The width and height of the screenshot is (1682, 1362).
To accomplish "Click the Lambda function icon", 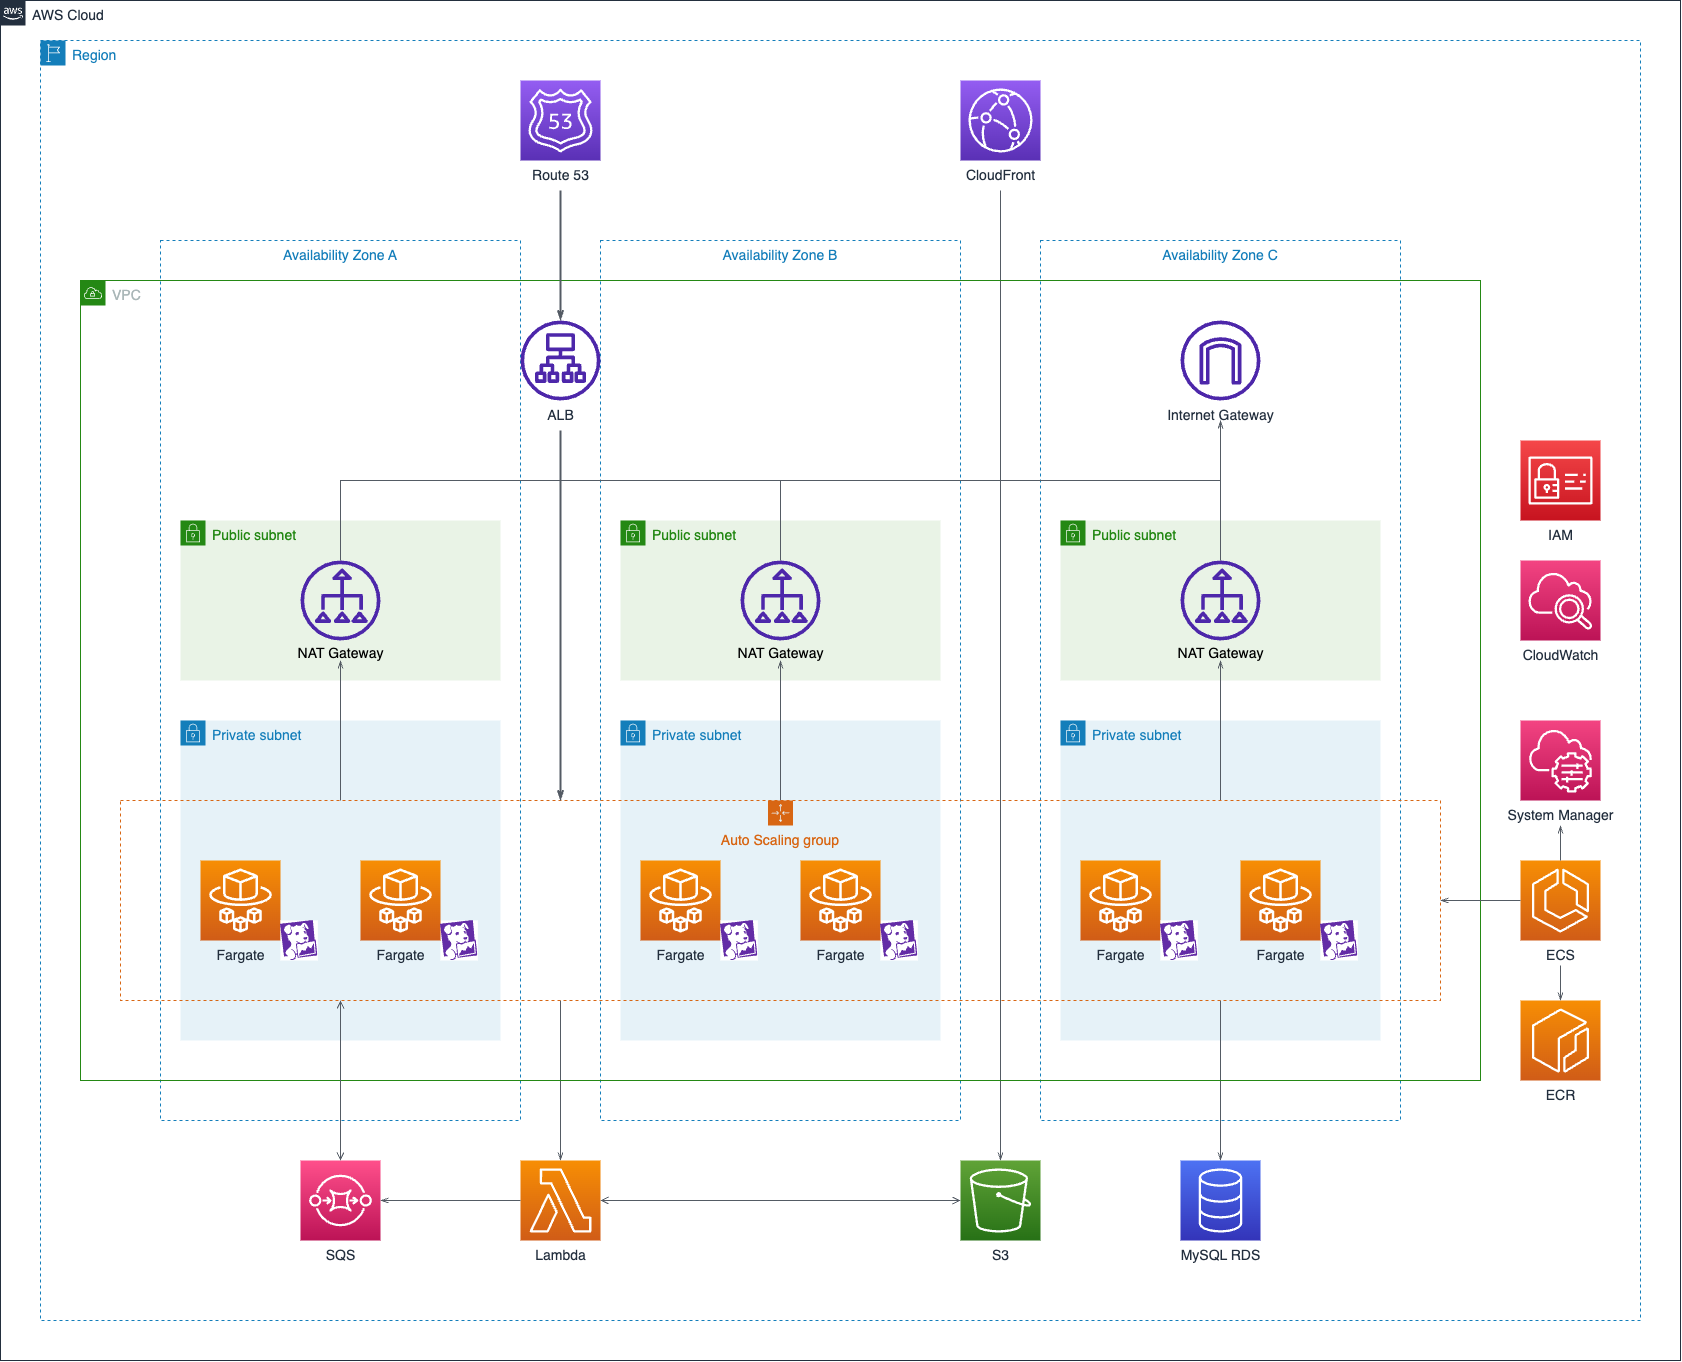I will (x=560, y=1200).
